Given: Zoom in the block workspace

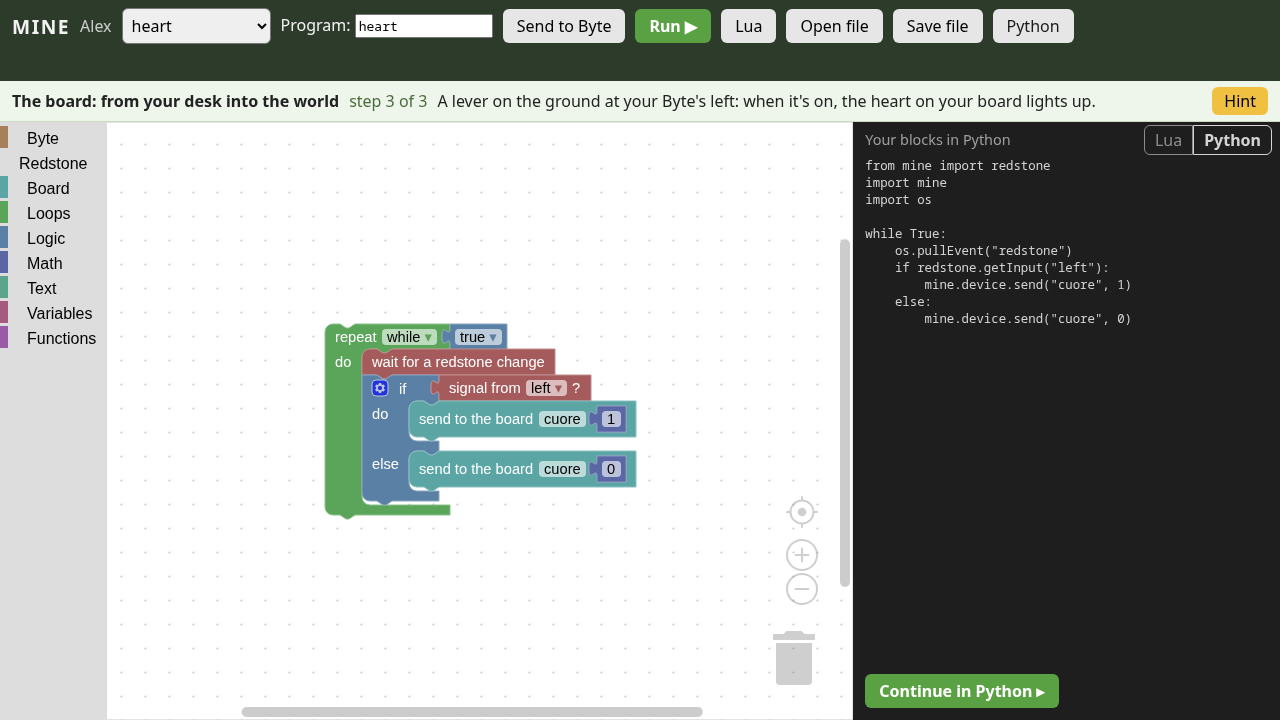Looking at the screenshot, I should pos(802,555).
